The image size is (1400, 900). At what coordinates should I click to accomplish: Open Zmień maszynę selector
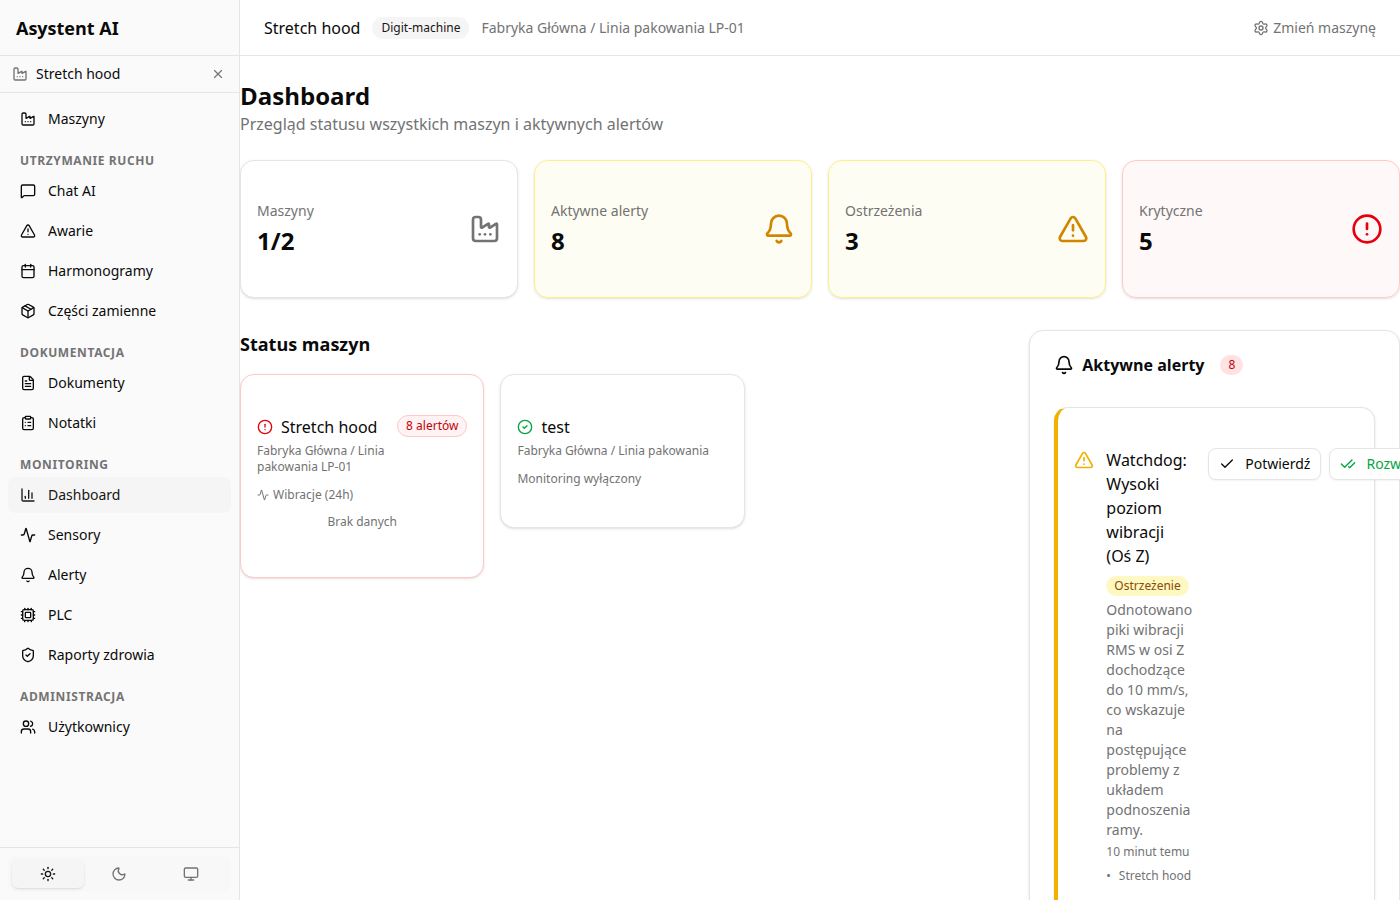(x=1314, y=28)
